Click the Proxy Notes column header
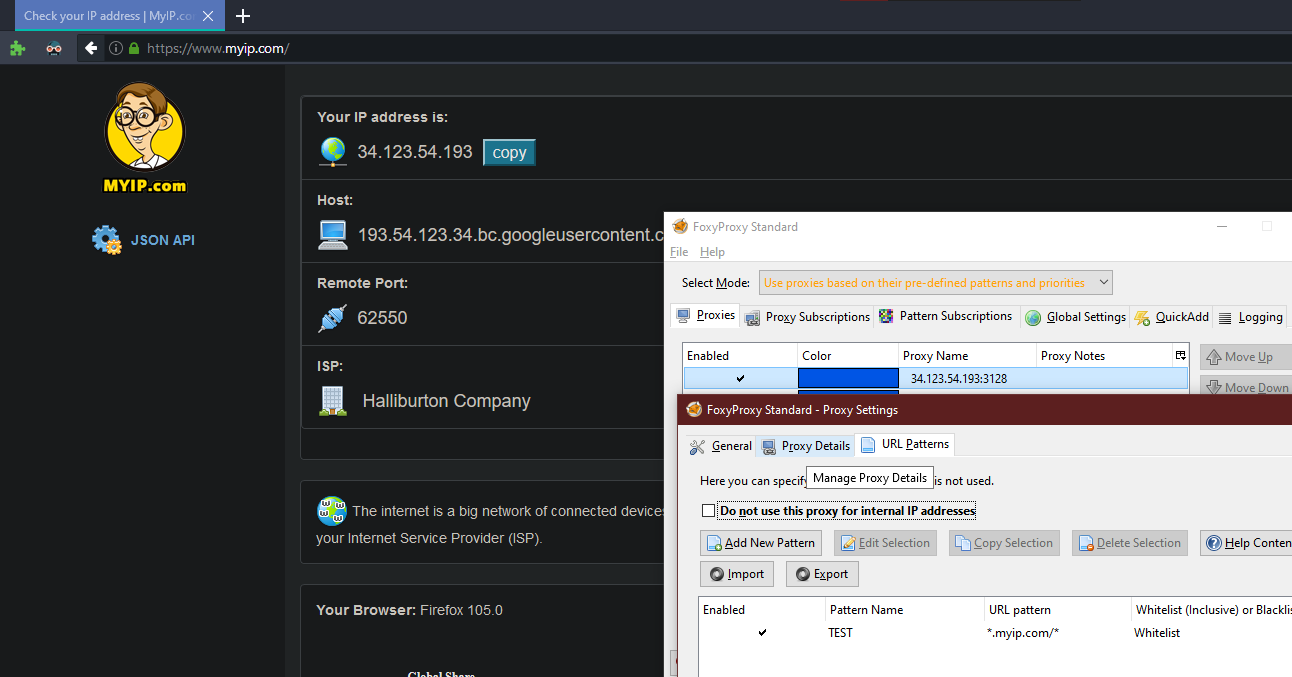This screenshot has height=677, width=1292. click(1104, 356)
